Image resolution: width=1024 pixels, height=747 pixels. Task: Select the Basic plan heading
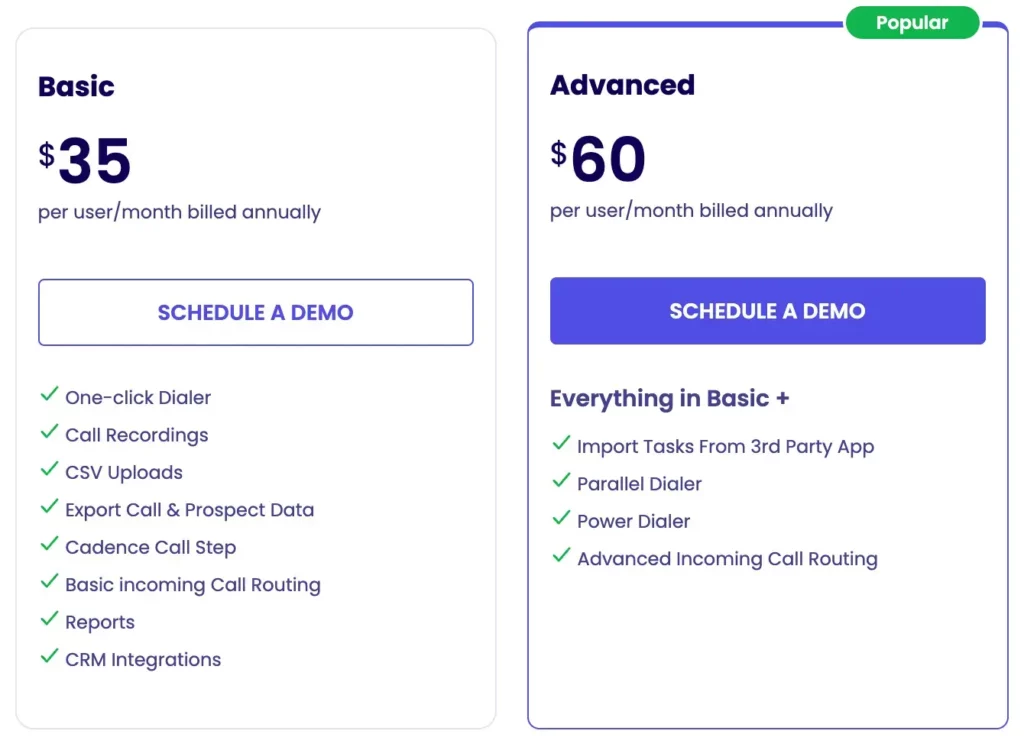(x=76, y=87)
